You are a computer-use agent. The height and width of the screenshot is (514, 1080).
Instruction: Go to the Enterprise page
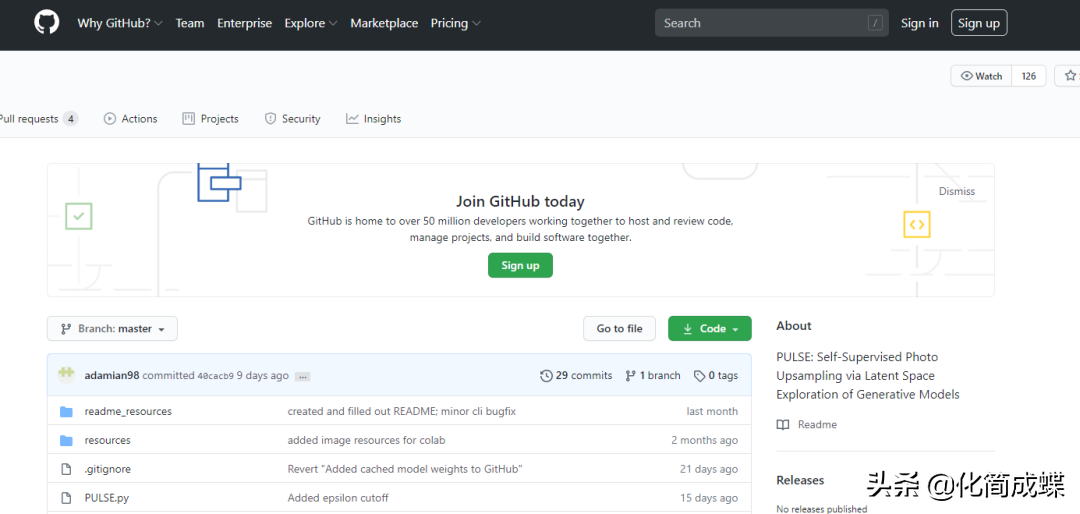pos(245,23)
